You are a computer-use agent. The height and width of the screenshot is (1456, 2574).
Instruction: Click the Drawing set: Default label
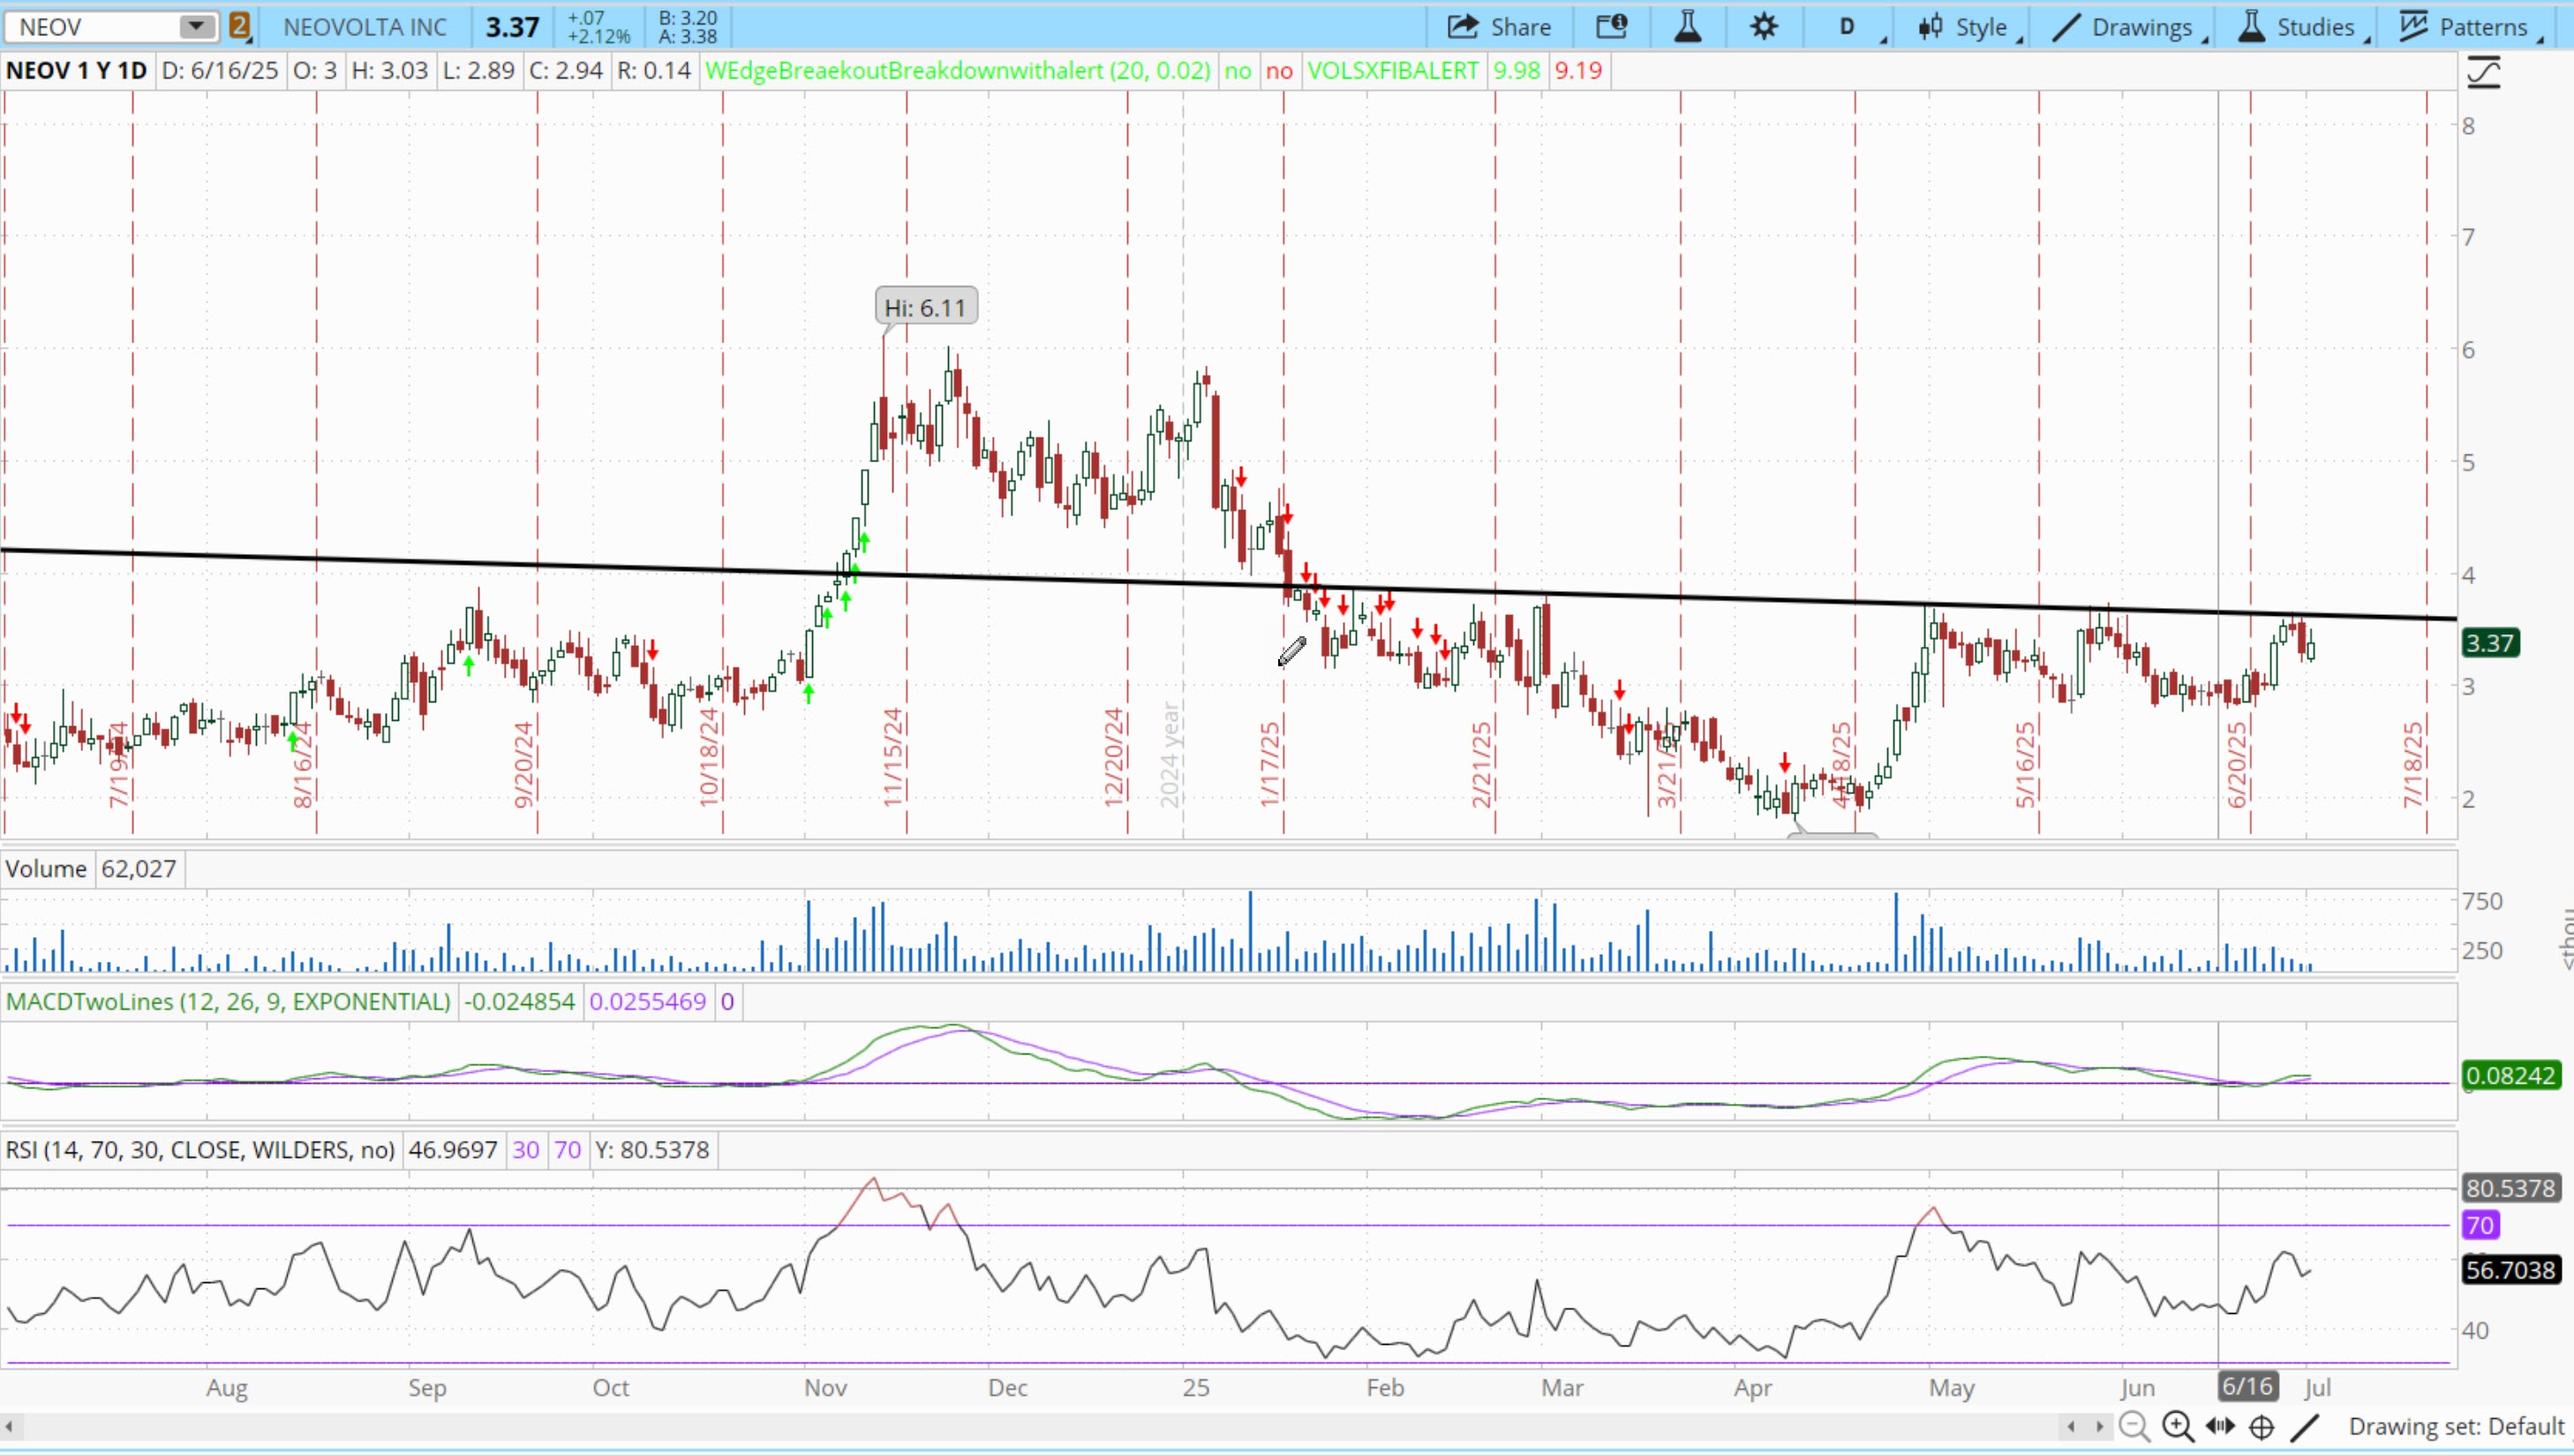tap(2455, 1426)
